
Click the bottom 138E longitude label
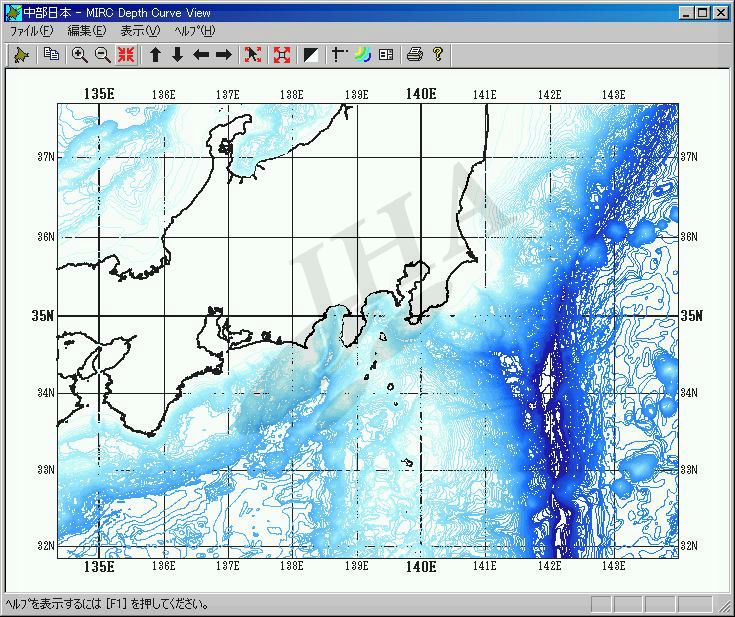point(292,566)
